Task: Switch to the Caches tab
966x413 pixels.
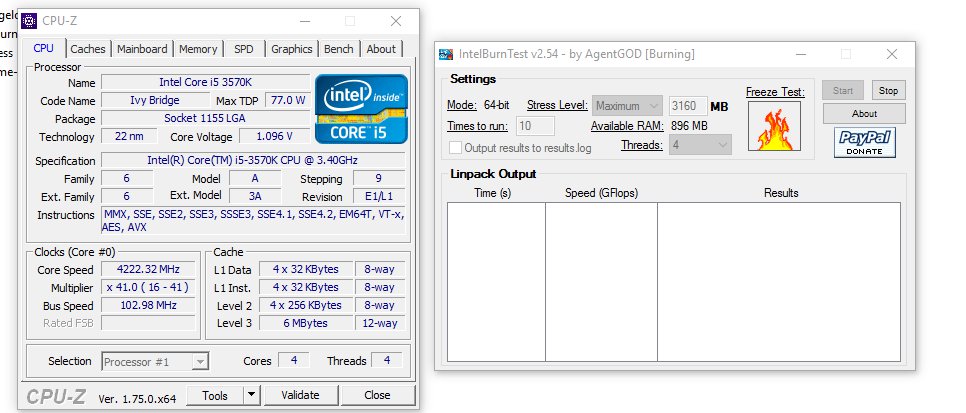Action: click(87, 49)
